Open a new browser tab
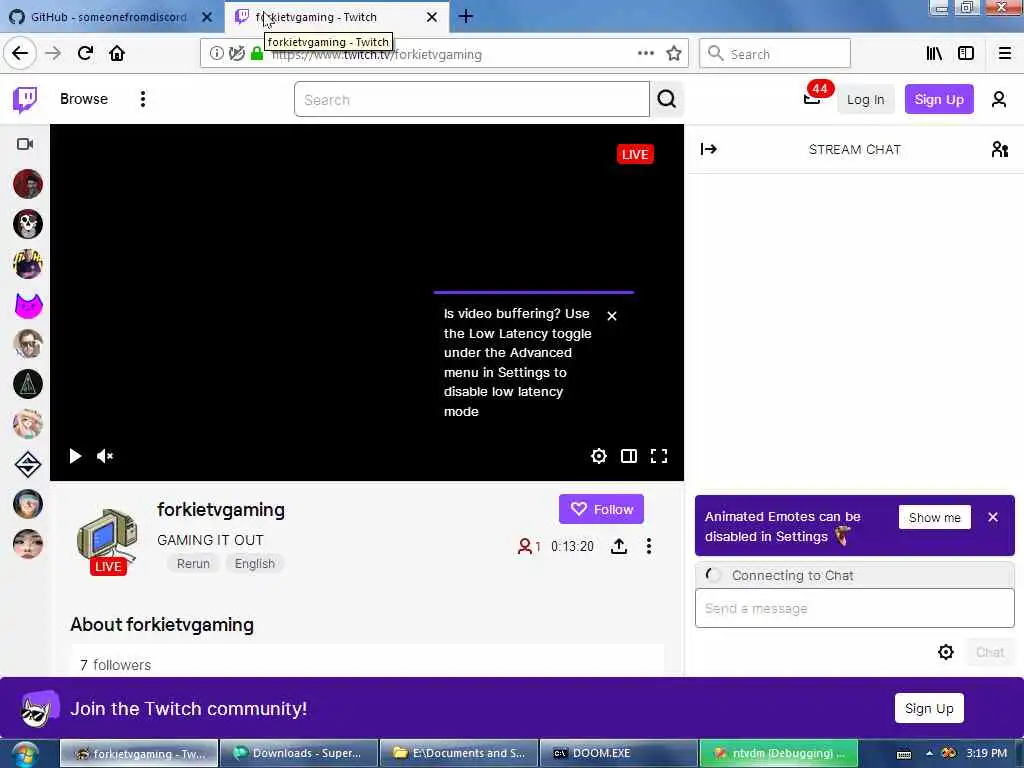This screenshot has width=1024, height=768. 466,16
